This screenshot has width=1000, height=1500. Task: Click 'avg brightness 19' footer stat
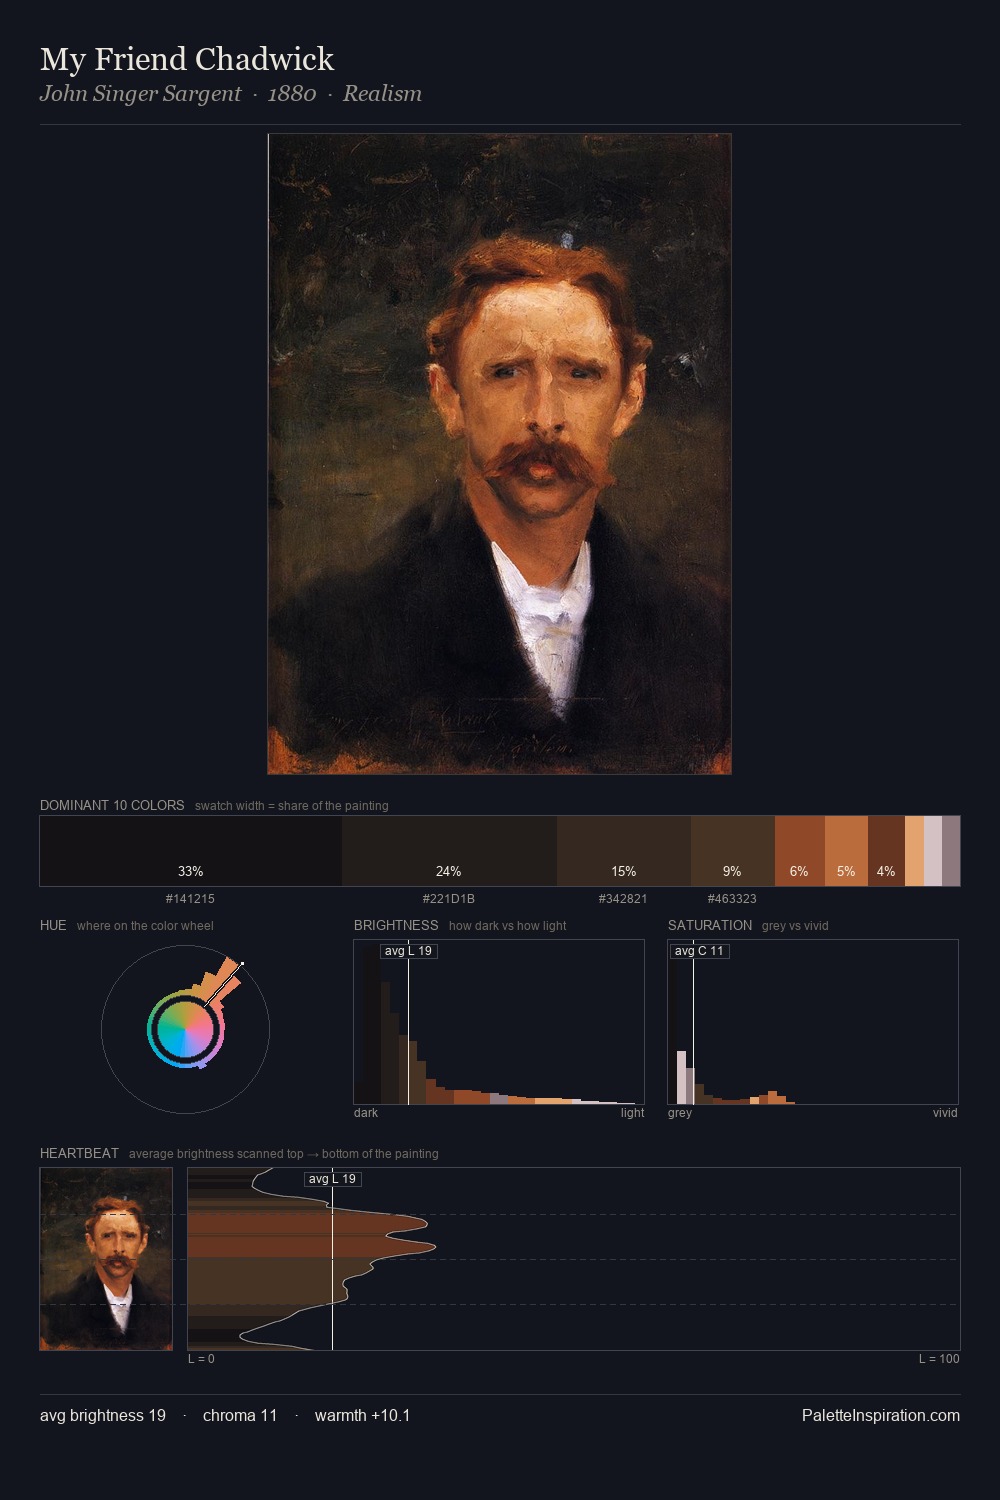(x=103, y=1415)
